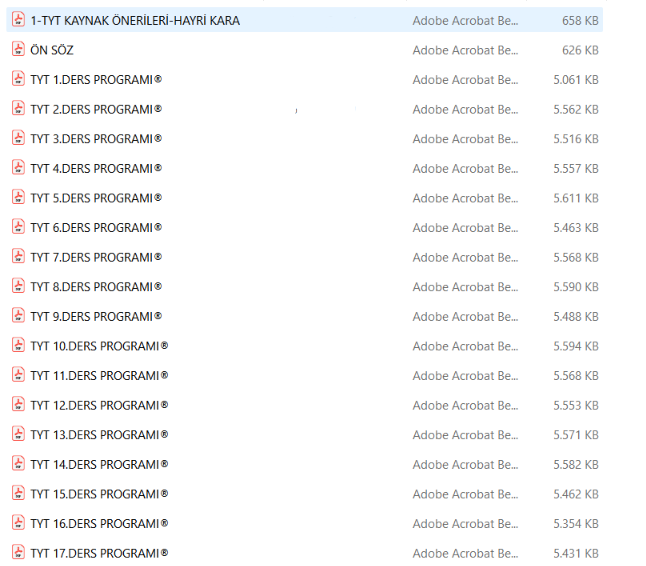Click PDF icon of TYT 6.DERS PROGRAMI
646x566 pixels.
(18, 227)
